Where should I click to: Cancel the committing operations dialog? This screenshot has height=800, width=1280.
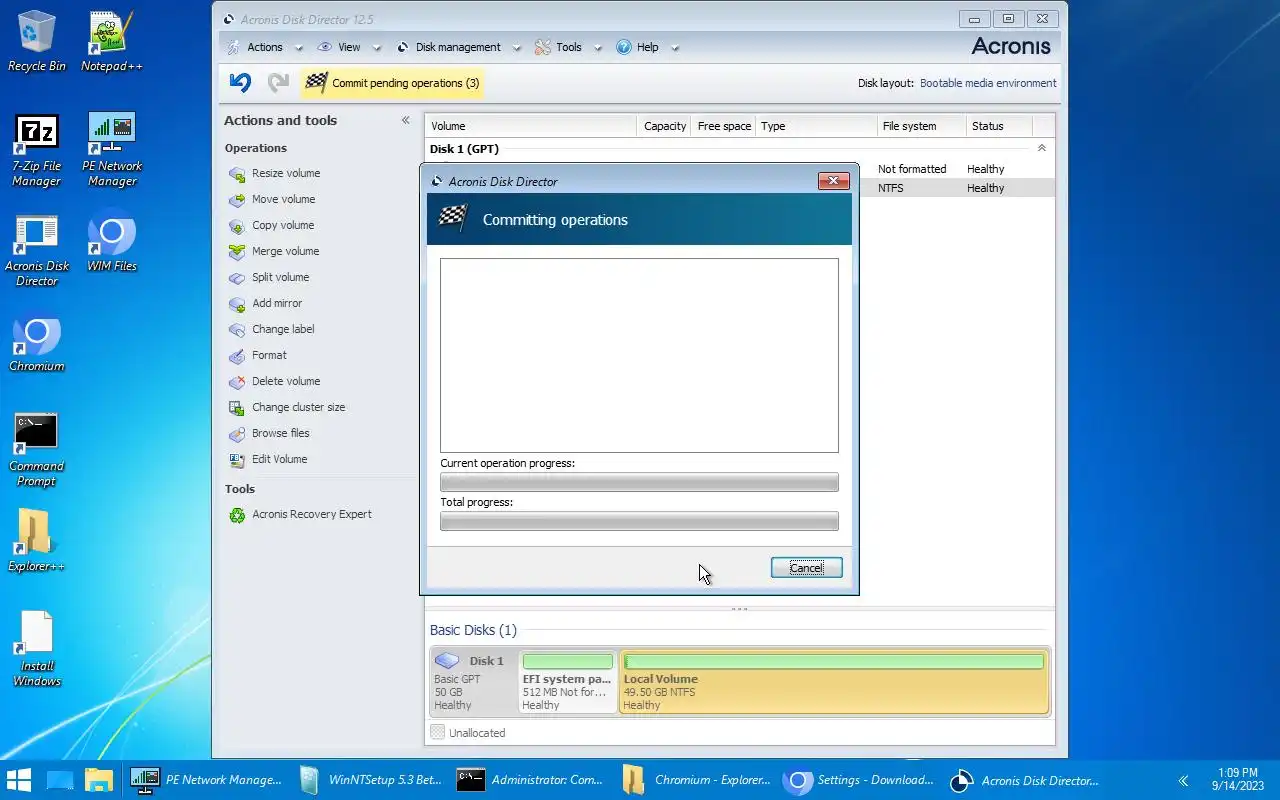coord(807,567)
